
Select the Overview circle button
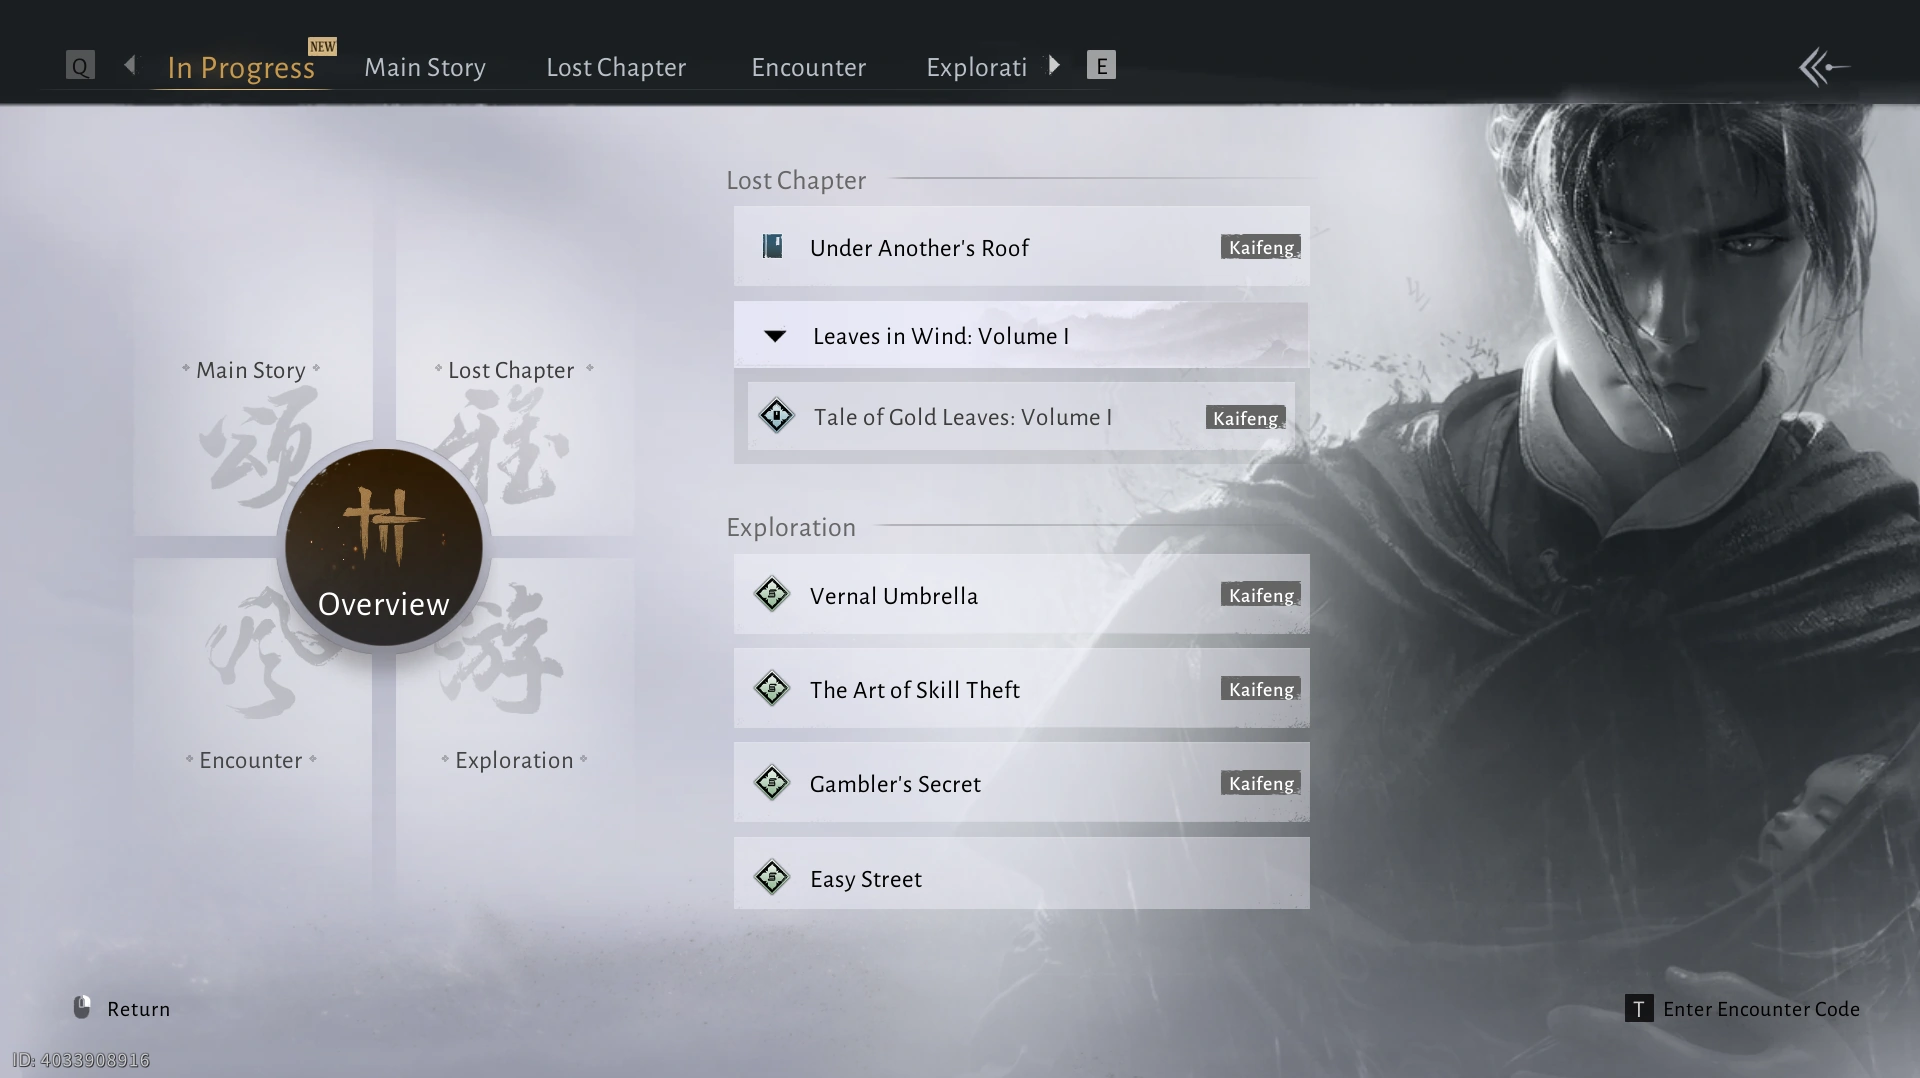(x=384, y=547)
